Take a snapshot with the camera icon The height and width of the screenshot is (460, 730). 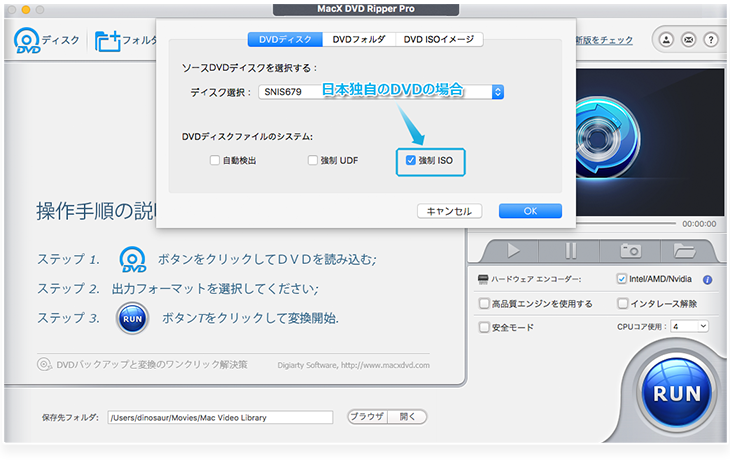click(631, 250)
